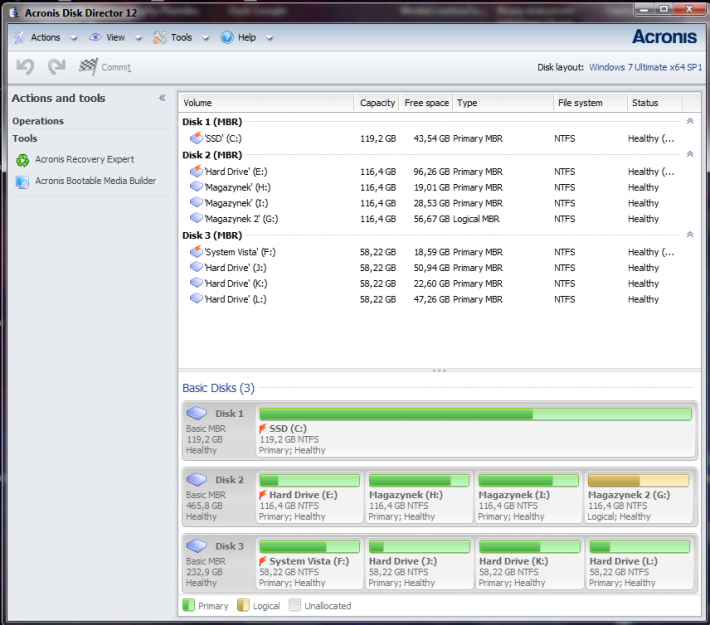Sort by the Volume column header
Viewport: 710px width, 625px height.
(266, 103)
